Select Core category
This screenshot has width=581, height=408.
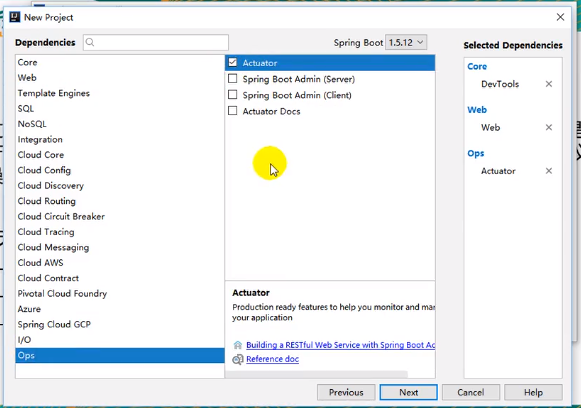coord(120,62)
